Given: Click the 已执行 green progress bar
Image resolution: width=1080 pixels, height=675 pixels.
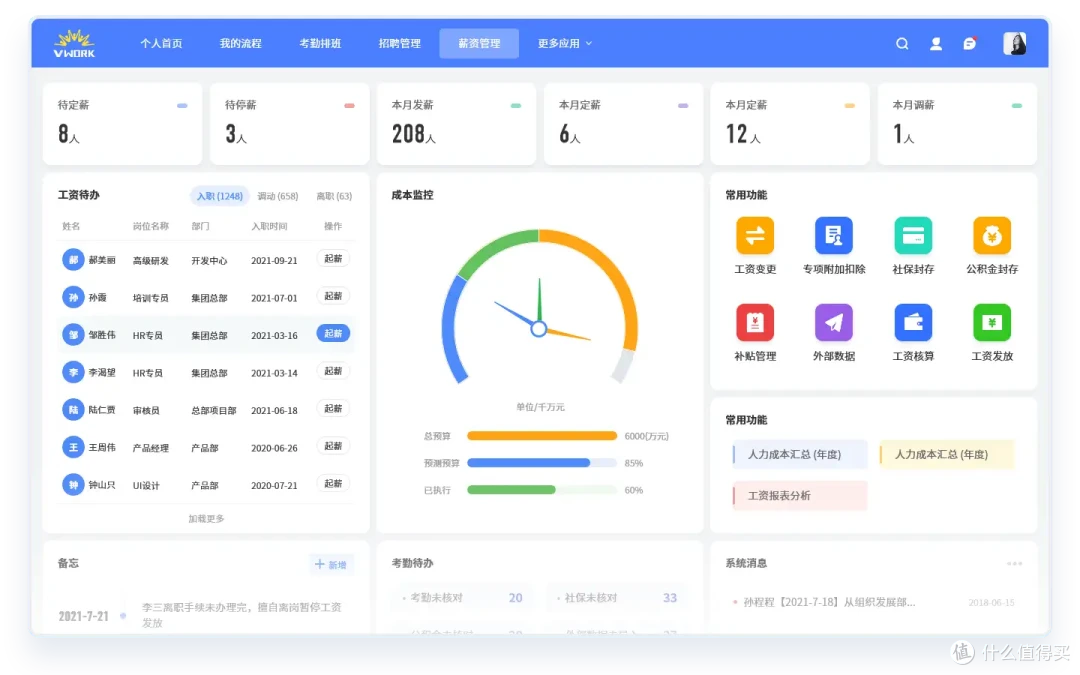Looking at the screenshot, I should click(542, 490).
